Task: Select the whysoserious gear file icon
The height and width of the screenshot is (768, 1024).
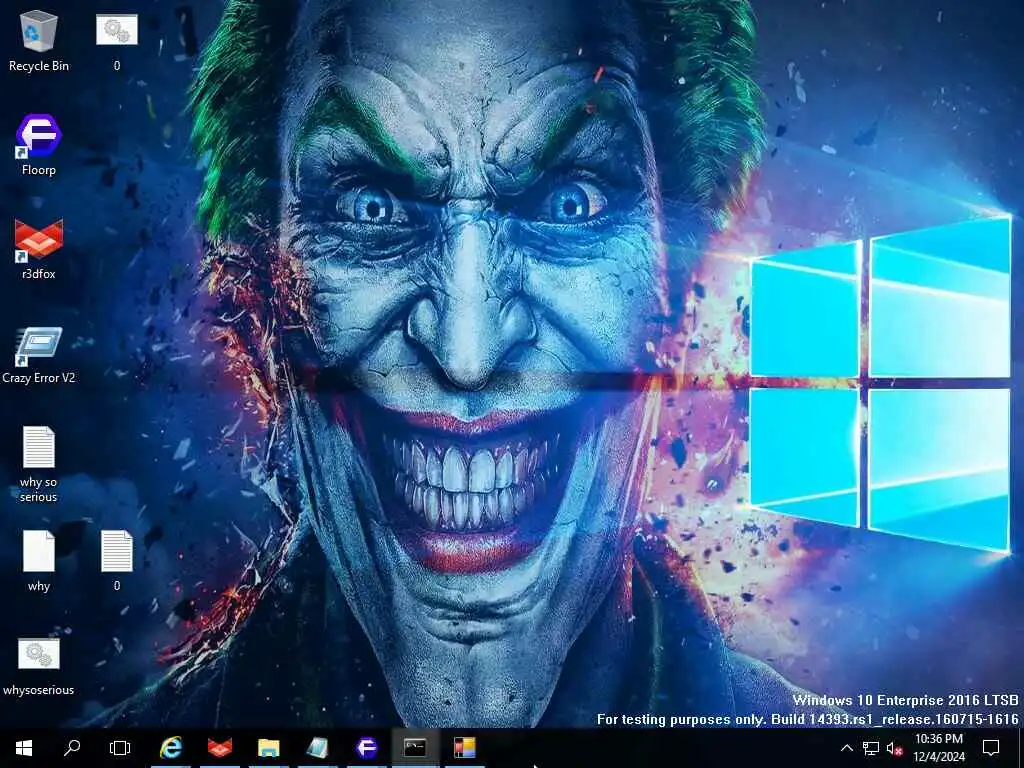Action: (39, 666)
